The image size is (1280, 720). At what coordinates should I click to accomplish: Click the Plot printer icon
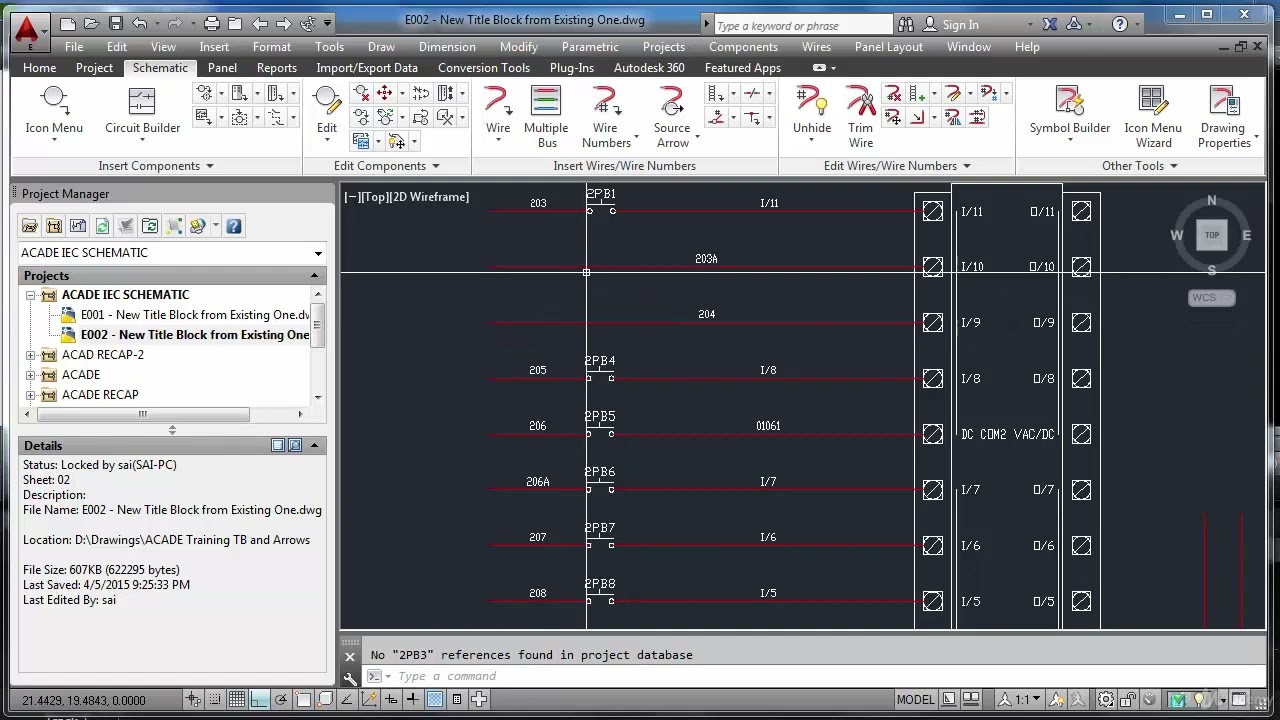[x=212, y=23]
